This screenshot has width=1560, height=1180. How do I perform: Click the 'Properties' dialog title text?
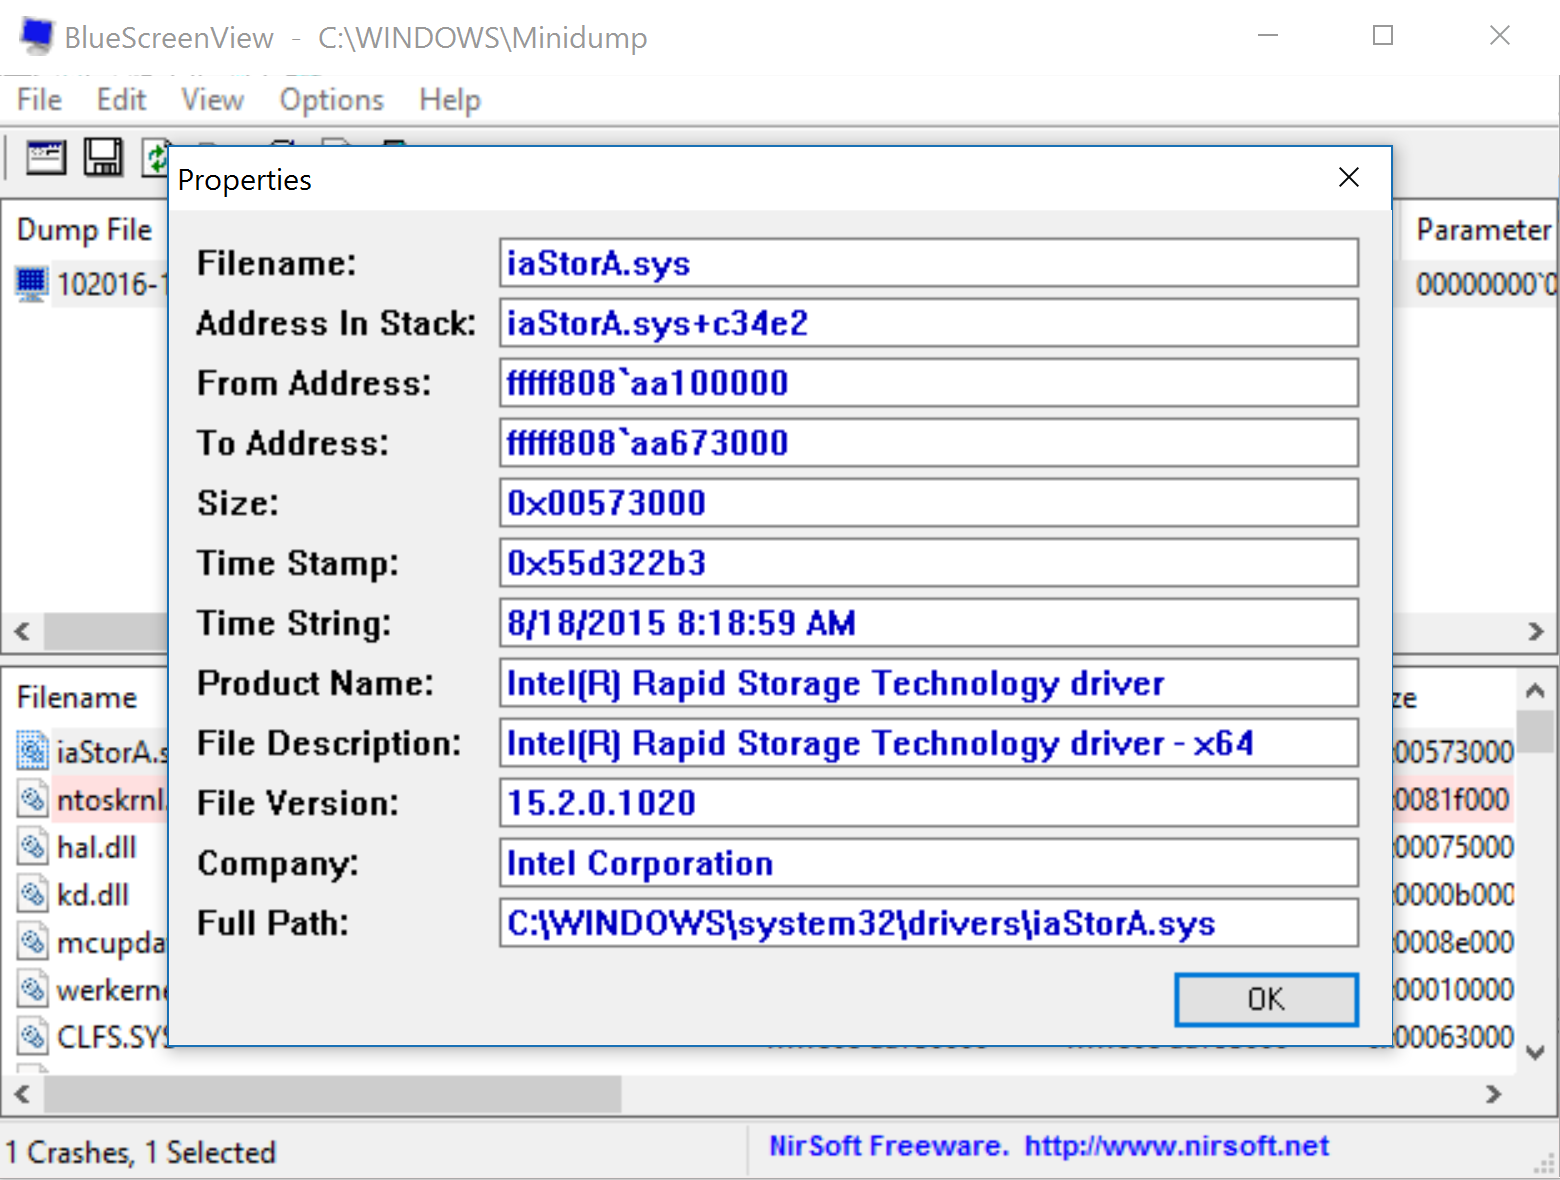(245, 180)
